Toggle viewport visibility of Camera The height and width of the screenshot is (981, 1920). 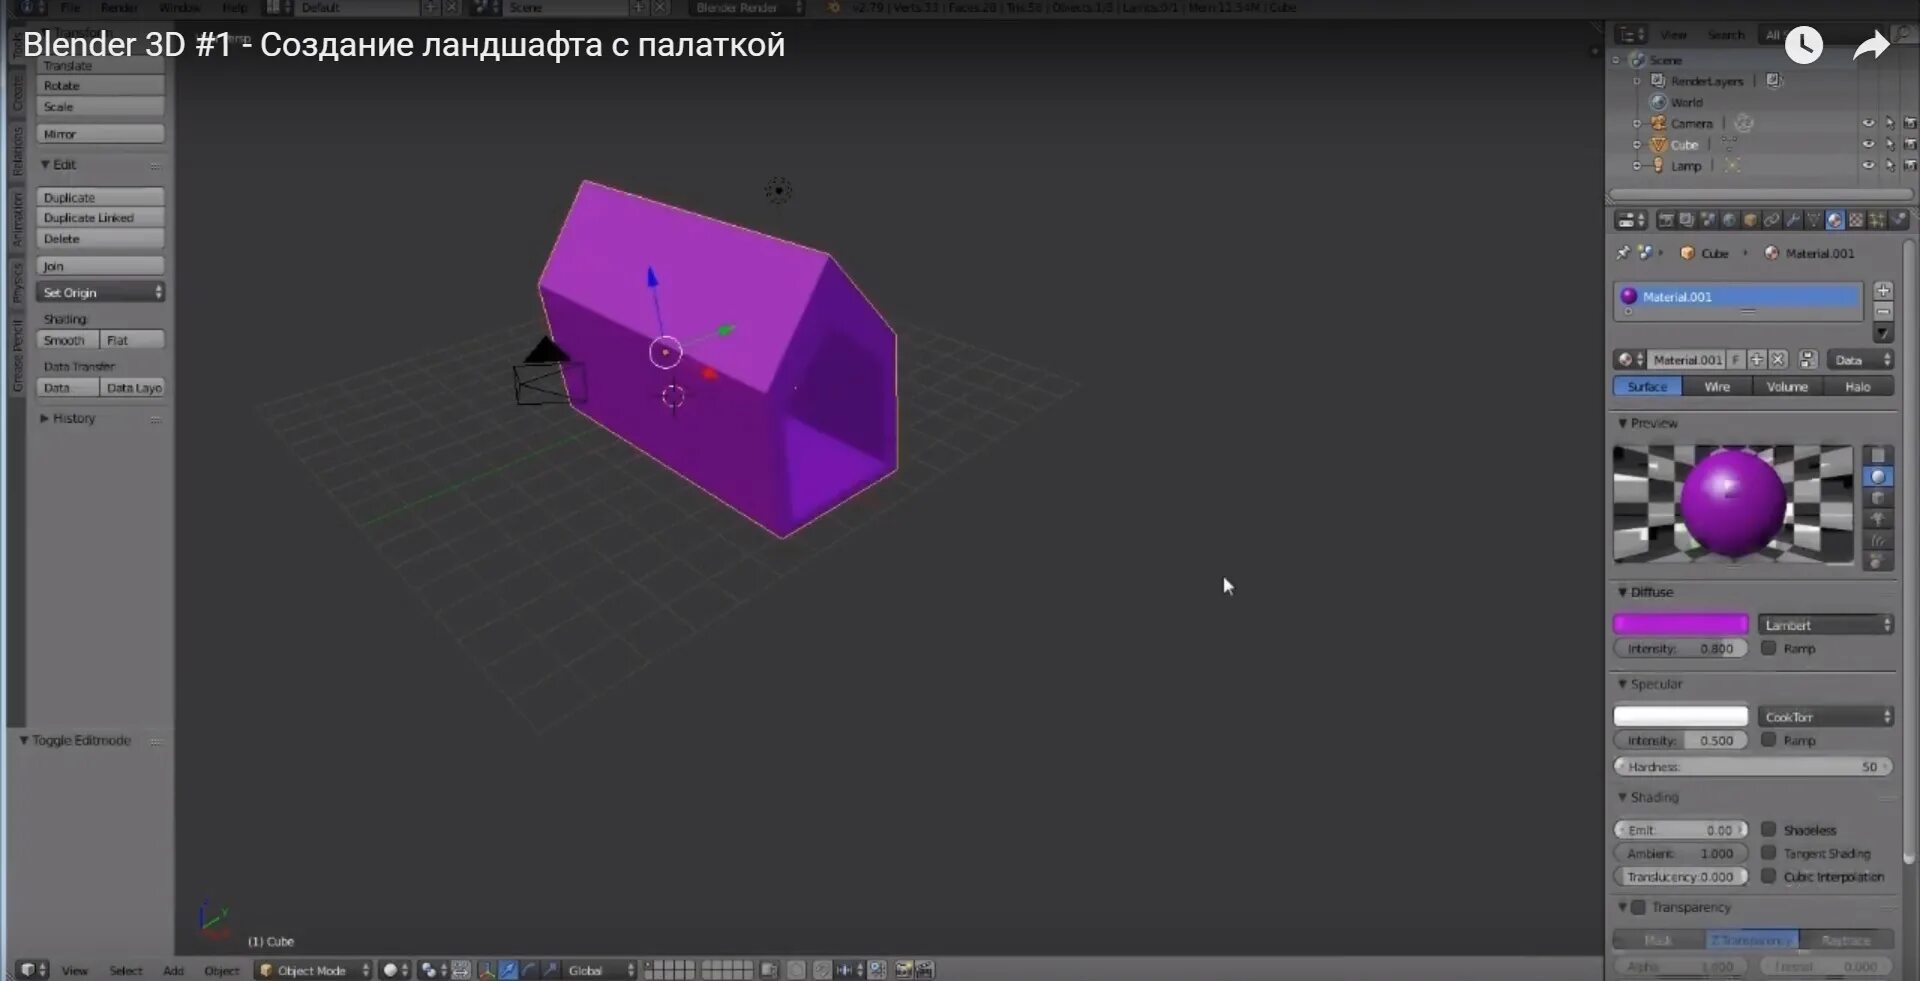pos(1868,123)
